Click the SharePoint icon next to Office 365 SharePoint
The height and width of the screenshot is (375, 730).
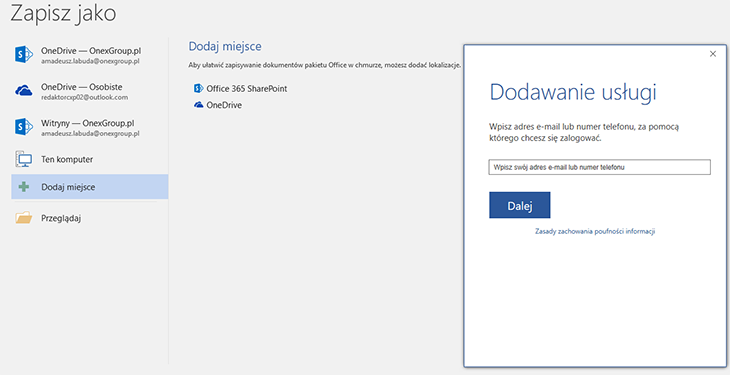(x=199, y=88)
